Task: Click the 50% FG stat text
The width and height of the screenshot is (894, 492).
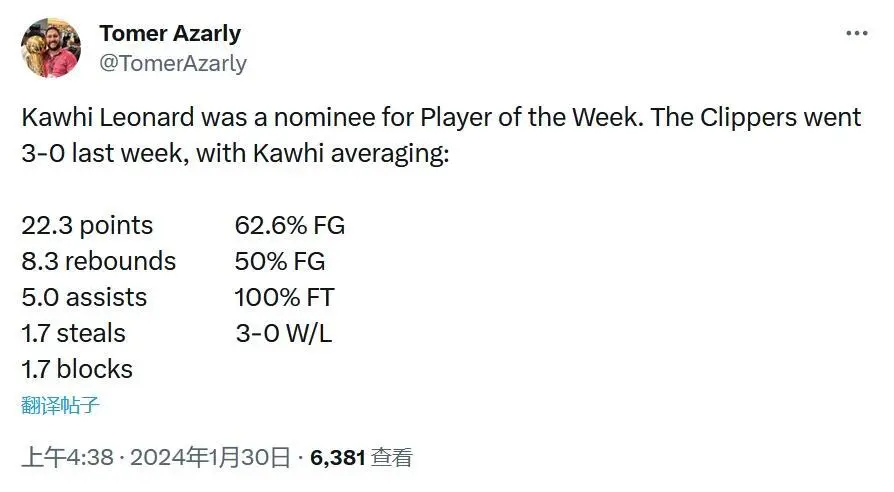Action: (280, 262)
